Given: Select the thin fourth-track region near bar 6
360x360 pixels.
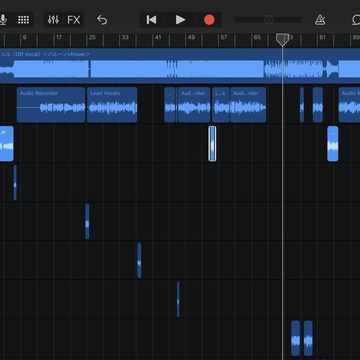Looking at the screenshot, I should 15,182.
